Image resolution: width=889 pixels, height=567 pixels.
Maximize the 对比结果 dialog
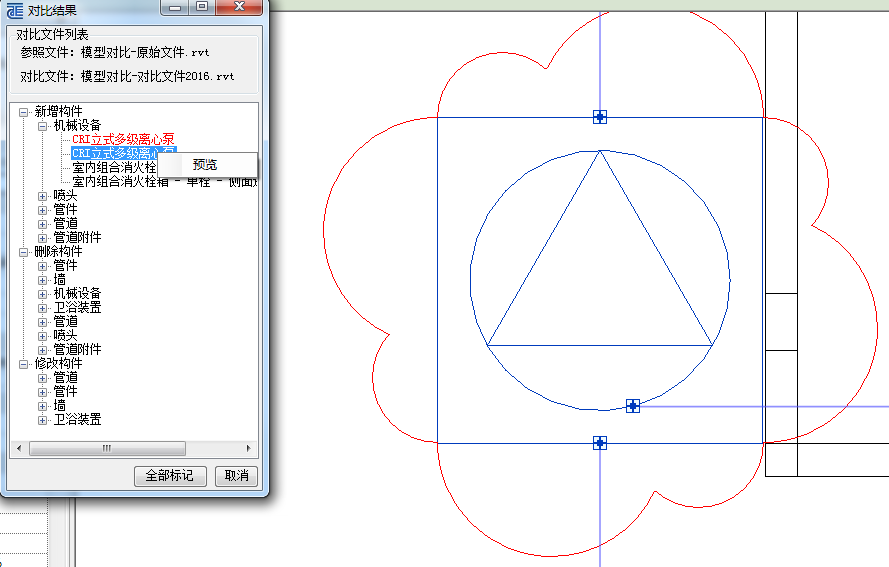(x=202, y=7)
